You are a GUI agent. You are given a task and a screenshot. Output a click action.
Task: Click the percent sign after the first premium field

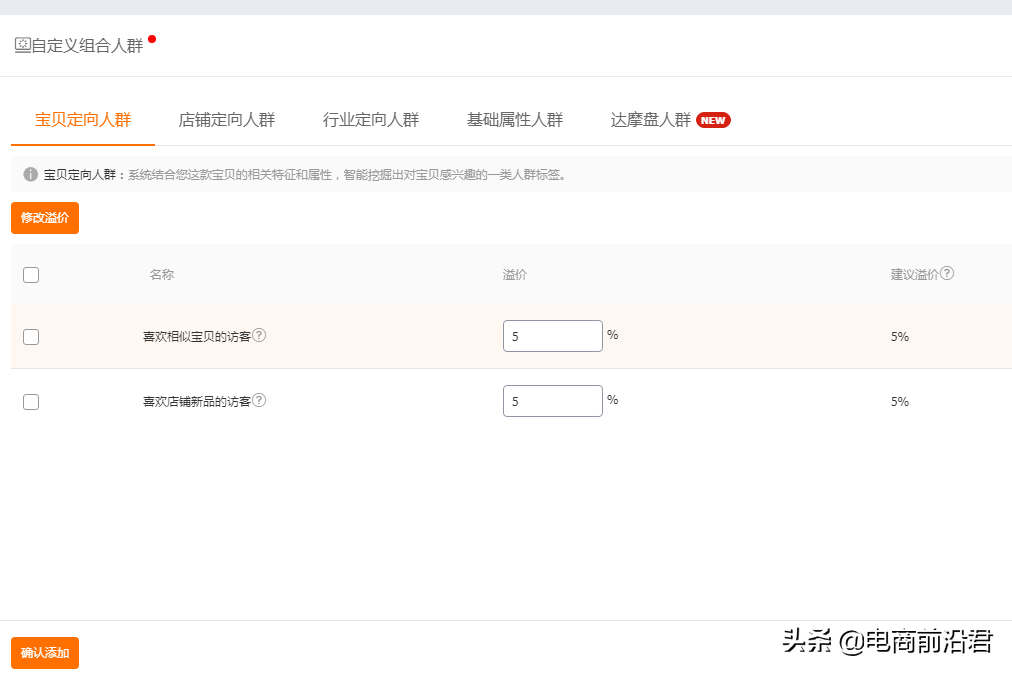coord(611,336)
